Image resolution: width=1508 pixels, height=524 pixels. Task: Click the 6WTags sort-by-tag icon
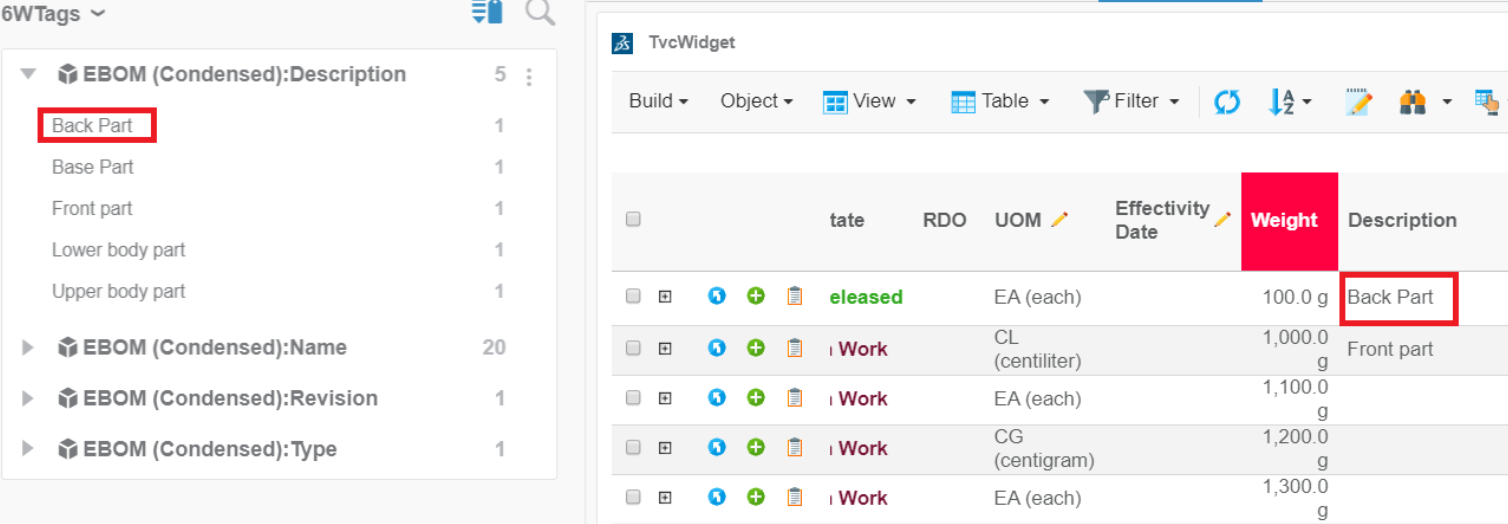[x=487, y=13]
